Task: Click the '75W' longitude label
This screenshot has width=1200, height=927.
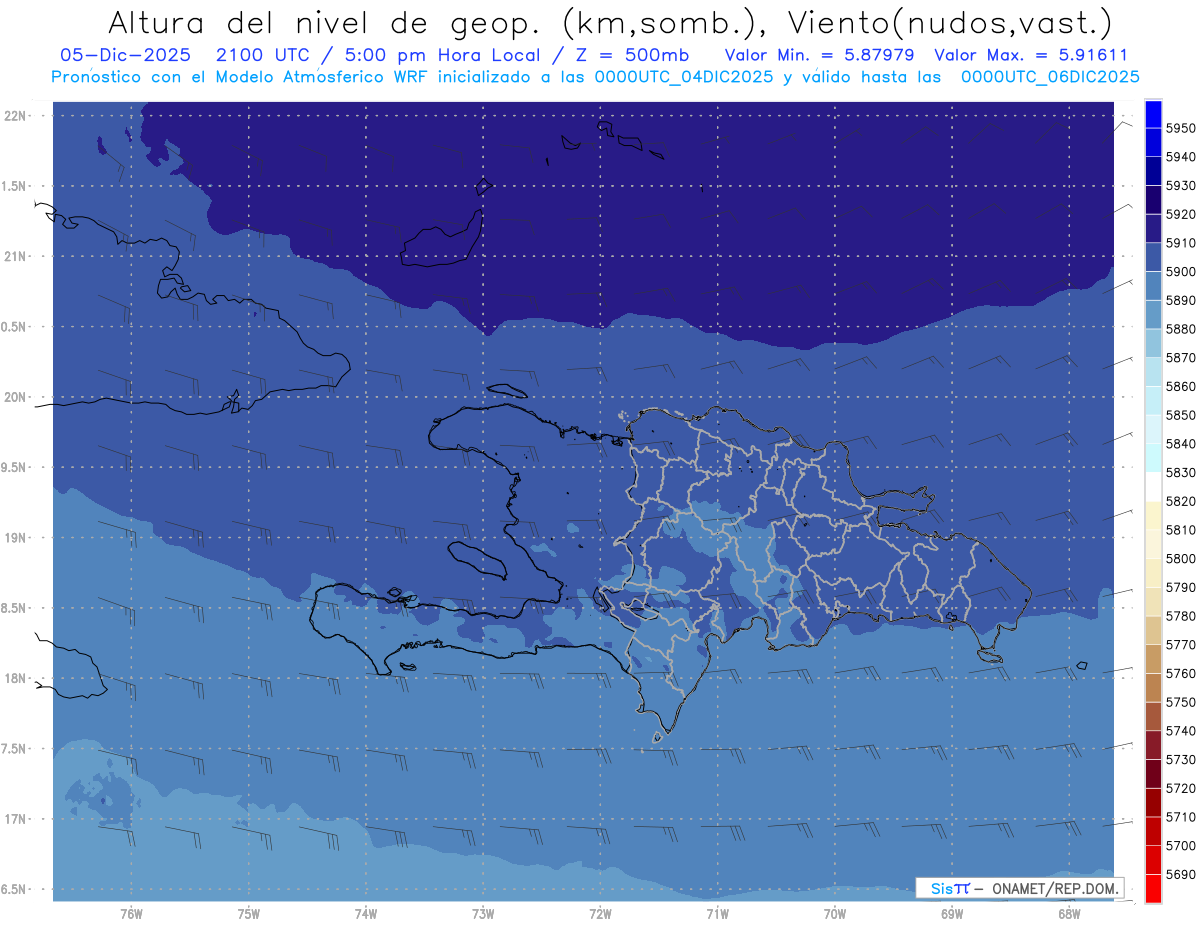Action: coord(248,914)
